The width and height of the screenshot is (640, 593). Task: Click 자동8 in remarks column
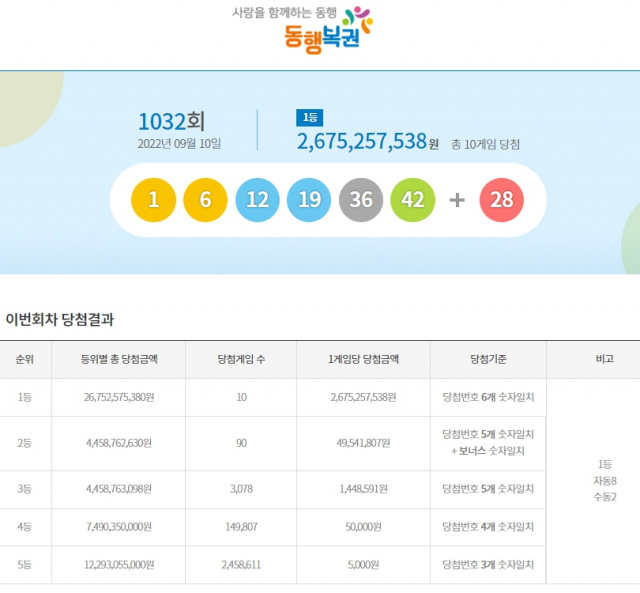(604, 481)
